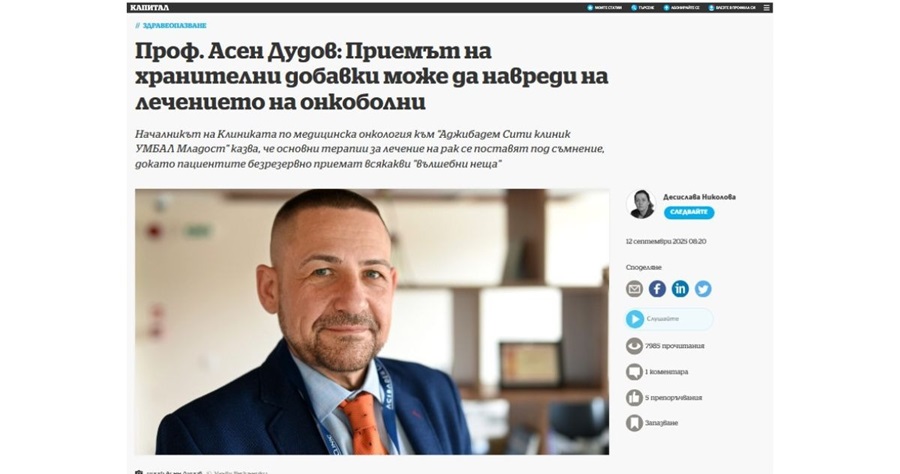
Task: Open Моите статии in top bar
Action: tap(604, 7)
